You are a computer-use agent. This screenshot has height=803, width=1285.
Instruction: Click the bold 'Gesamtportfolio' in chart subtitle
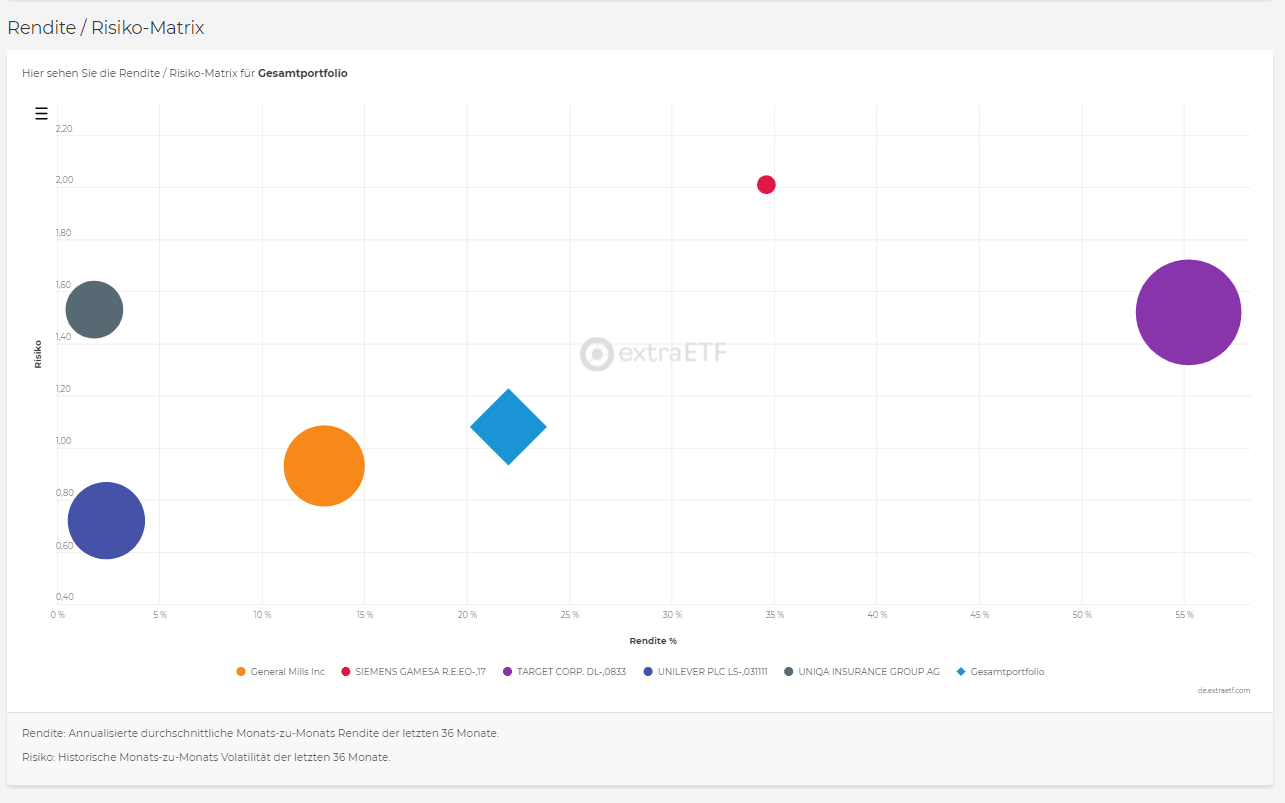click(x=303, y=73)
